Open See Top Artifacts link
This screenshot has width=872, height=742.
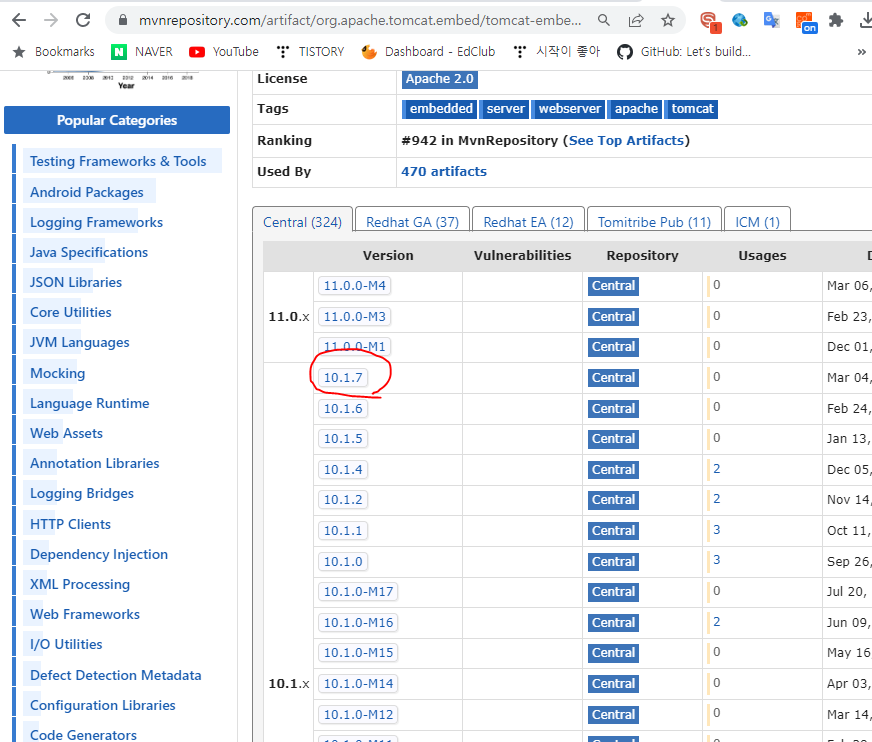pos(626,140)
